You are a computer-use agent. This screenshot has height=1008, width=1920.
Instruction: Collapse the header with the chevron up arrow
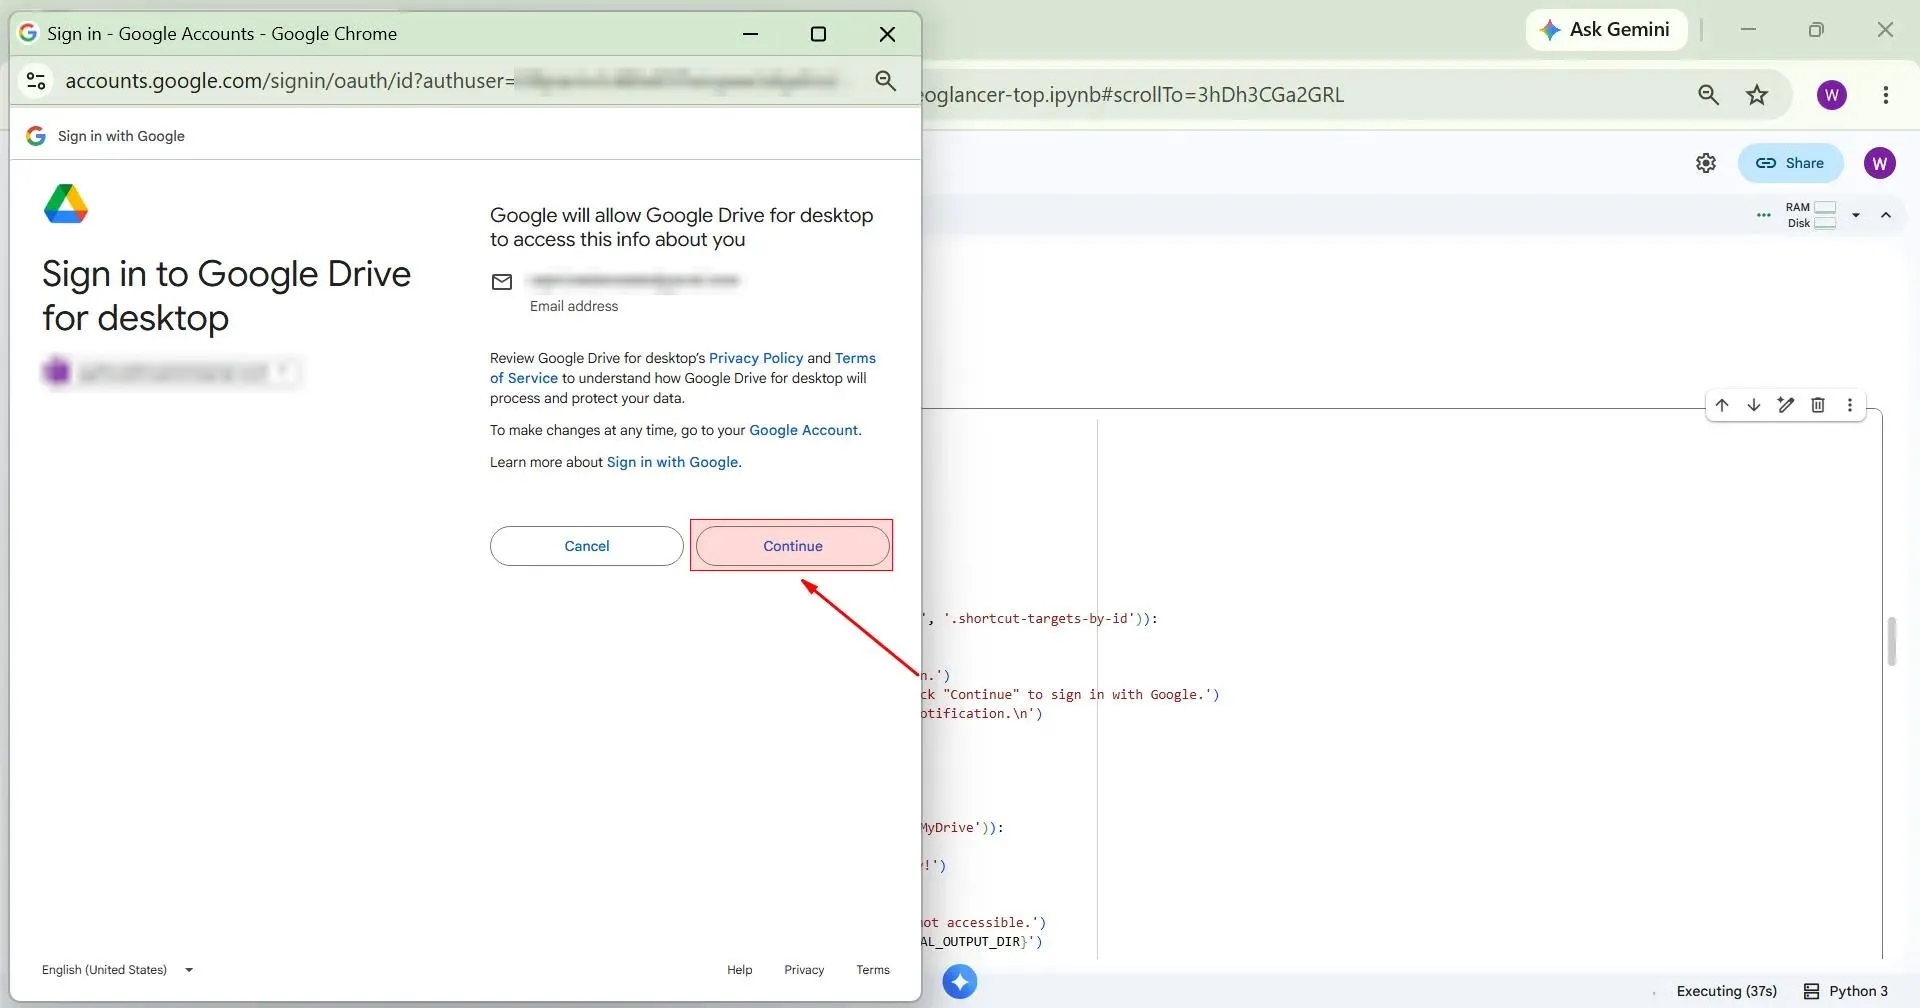click(1886, 215)
